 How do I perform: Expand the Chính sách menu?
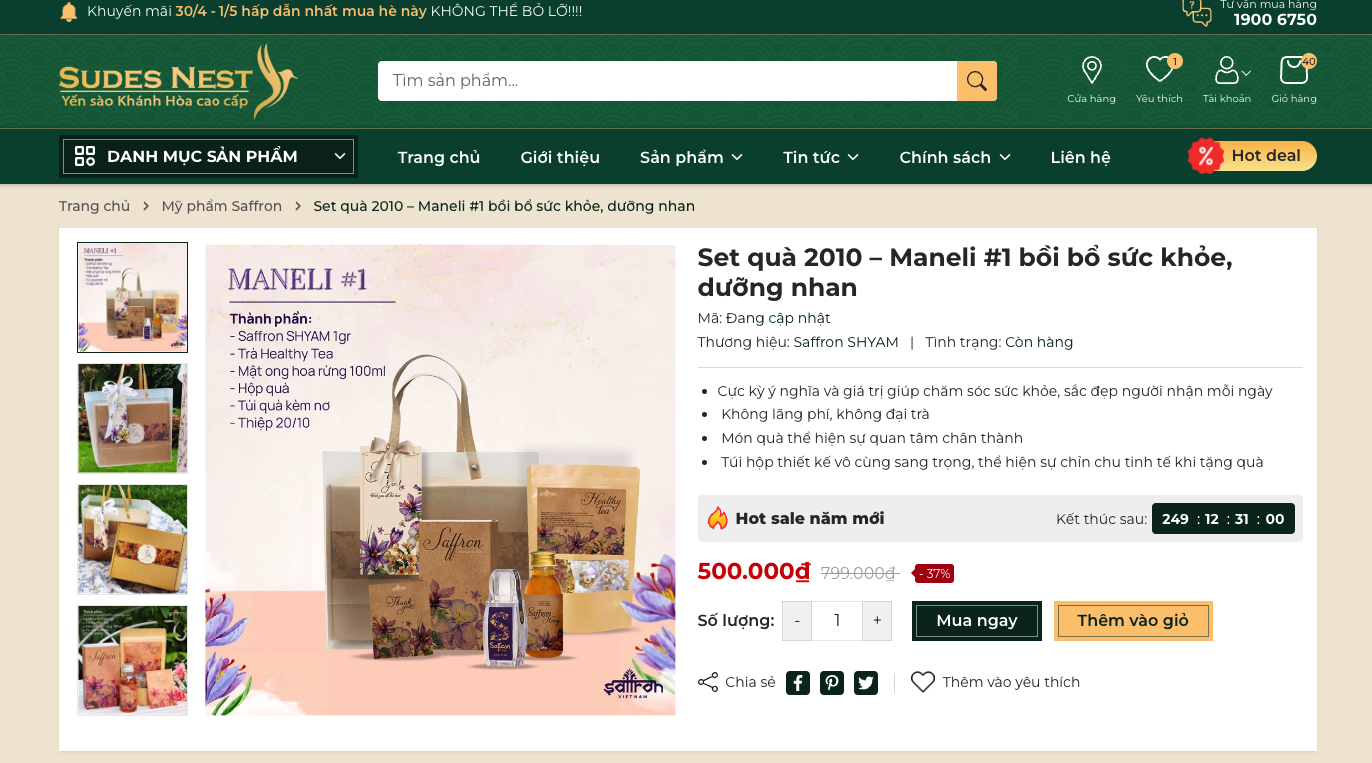(955, 157)
